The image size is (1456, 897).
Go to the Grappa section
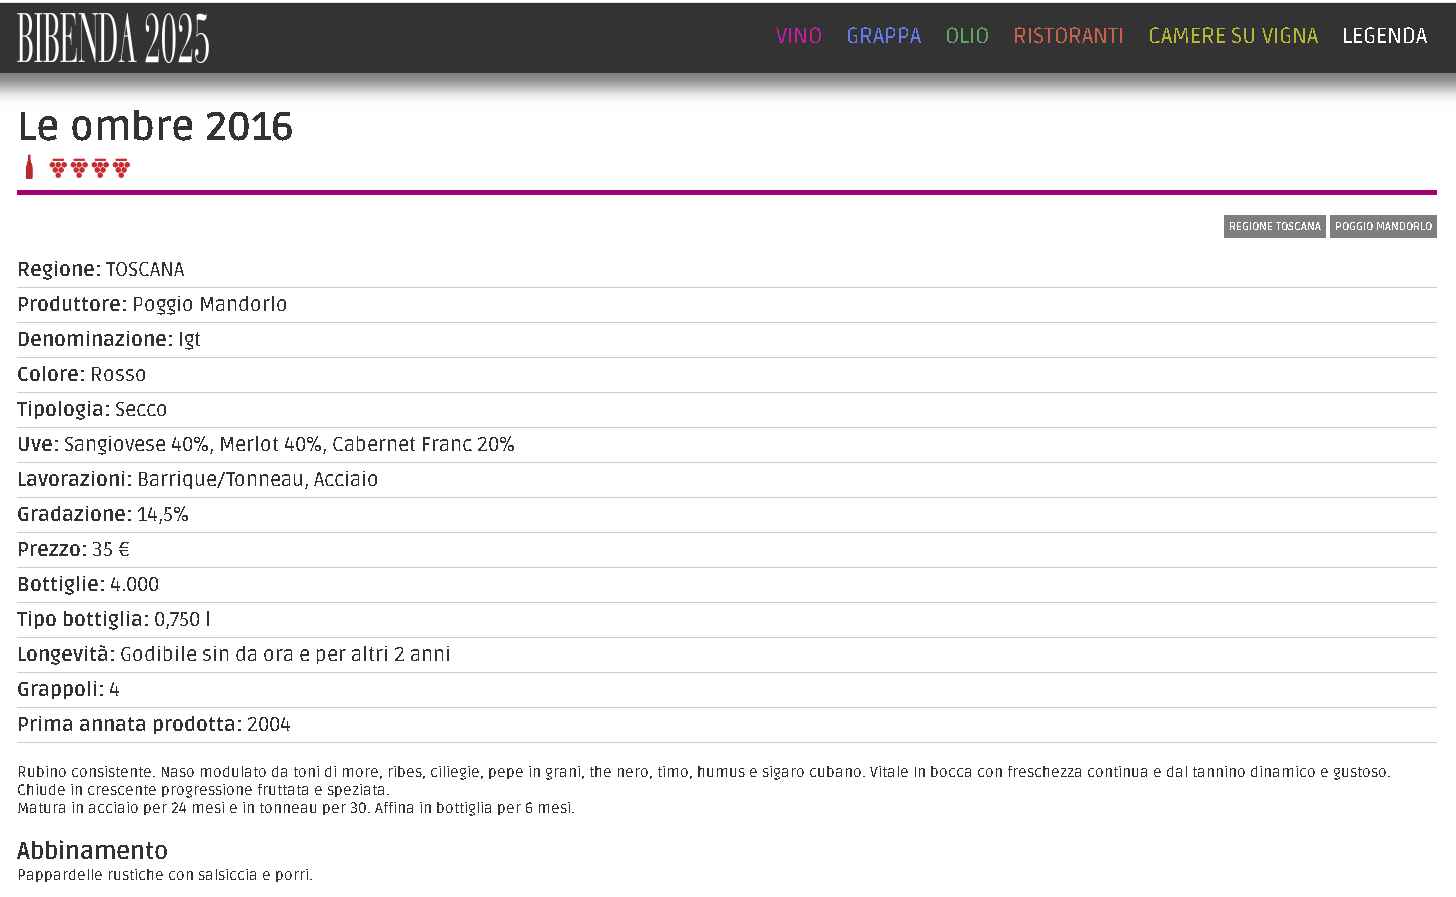pyautogui.click(x=883, y=36)
